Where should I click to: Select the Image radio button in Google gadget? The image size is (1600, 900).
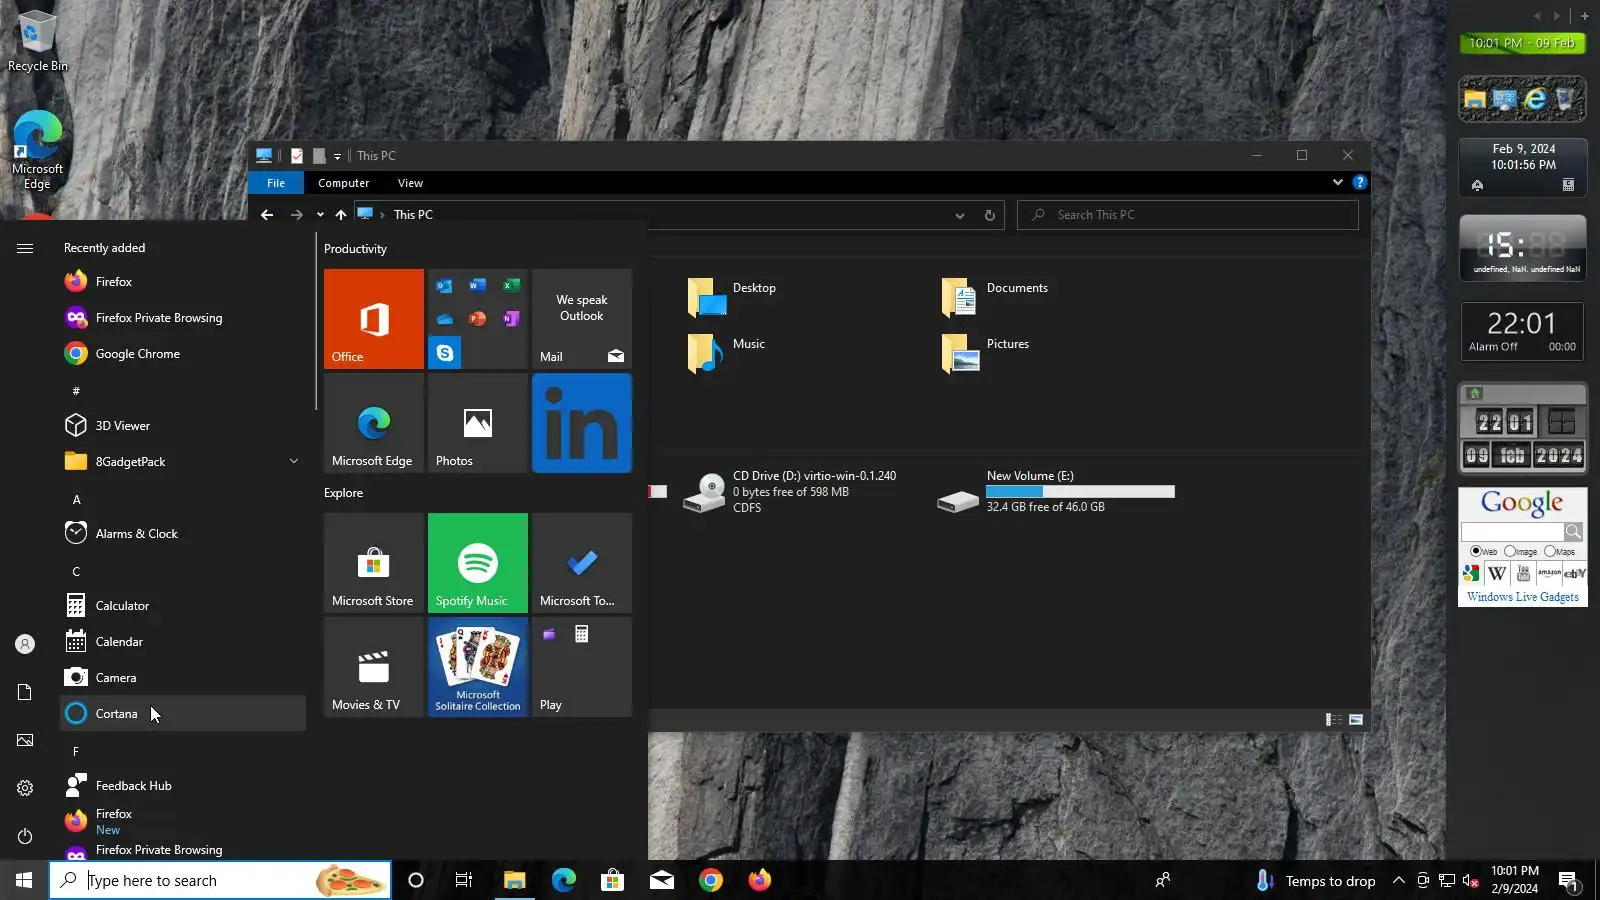(1510, 551)
